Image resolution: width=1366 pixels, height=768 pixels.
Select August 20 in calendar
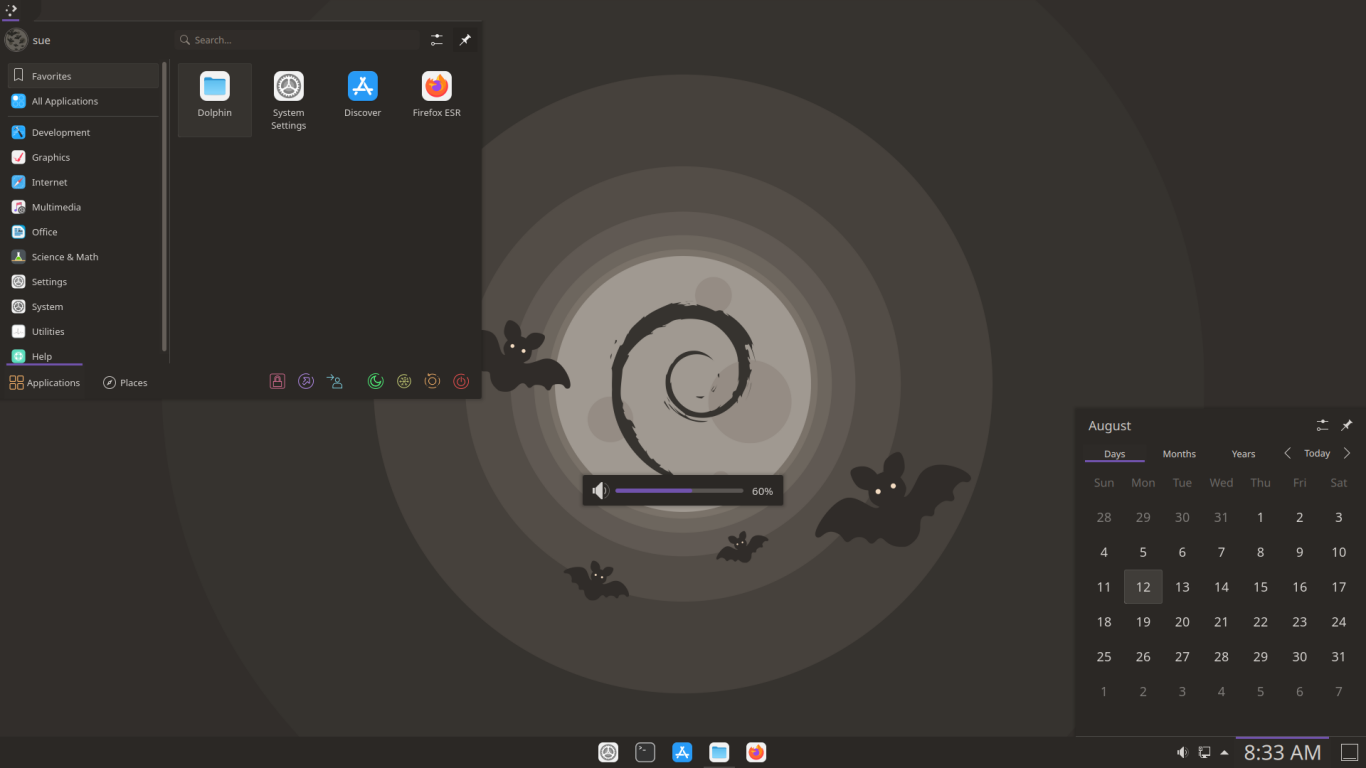click(1182, 622)
